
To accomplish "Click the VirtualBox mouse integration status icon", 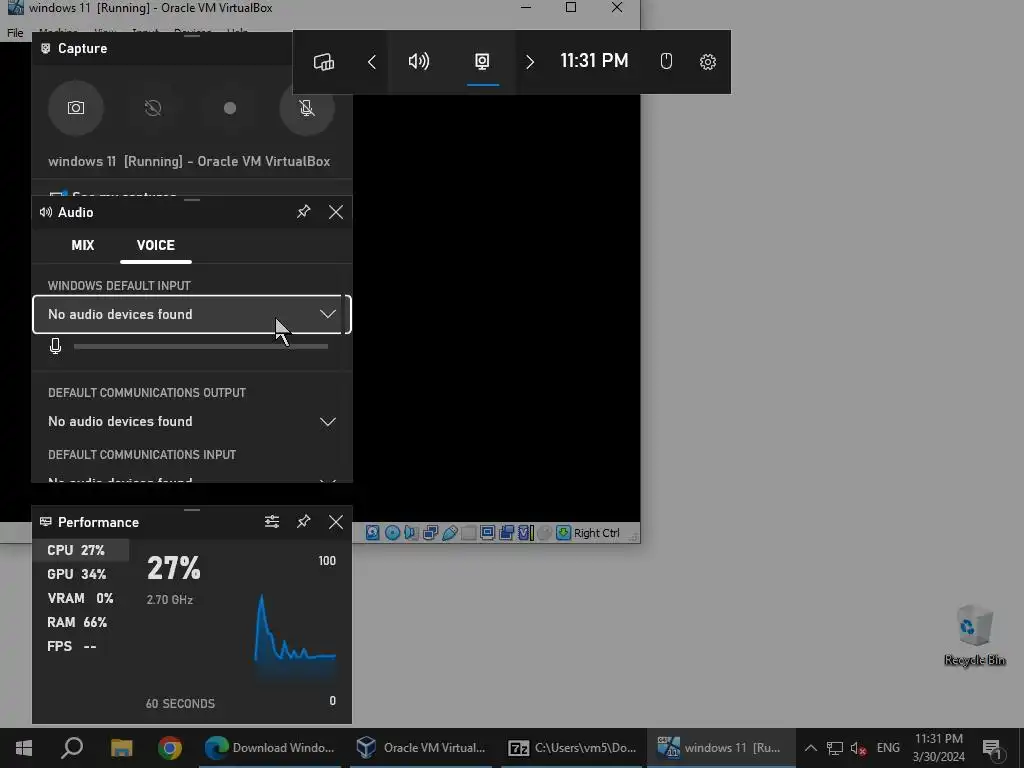I will coord(545,533).
